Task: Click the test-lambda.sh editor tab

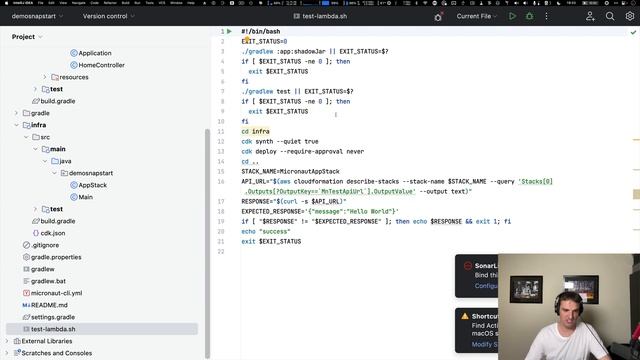Action: 320,16
